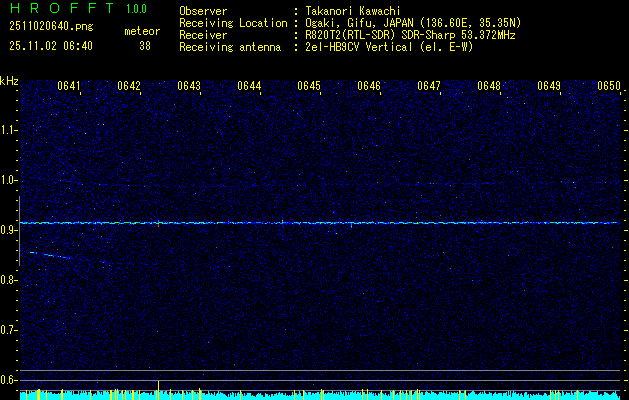
Task: Click the Receiver field label
Action: 203,35
